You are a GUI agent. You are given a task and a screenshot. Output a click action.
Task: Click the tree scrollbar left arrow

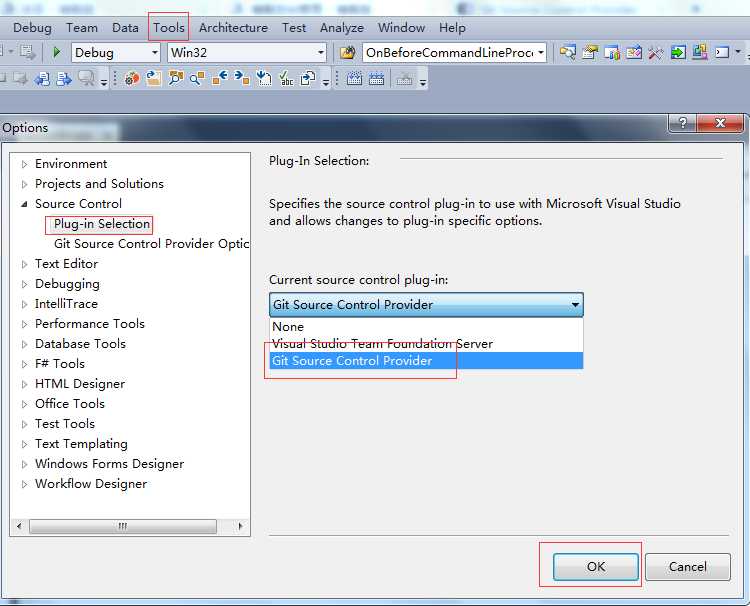pyautogui.click(x=19, y=526)
